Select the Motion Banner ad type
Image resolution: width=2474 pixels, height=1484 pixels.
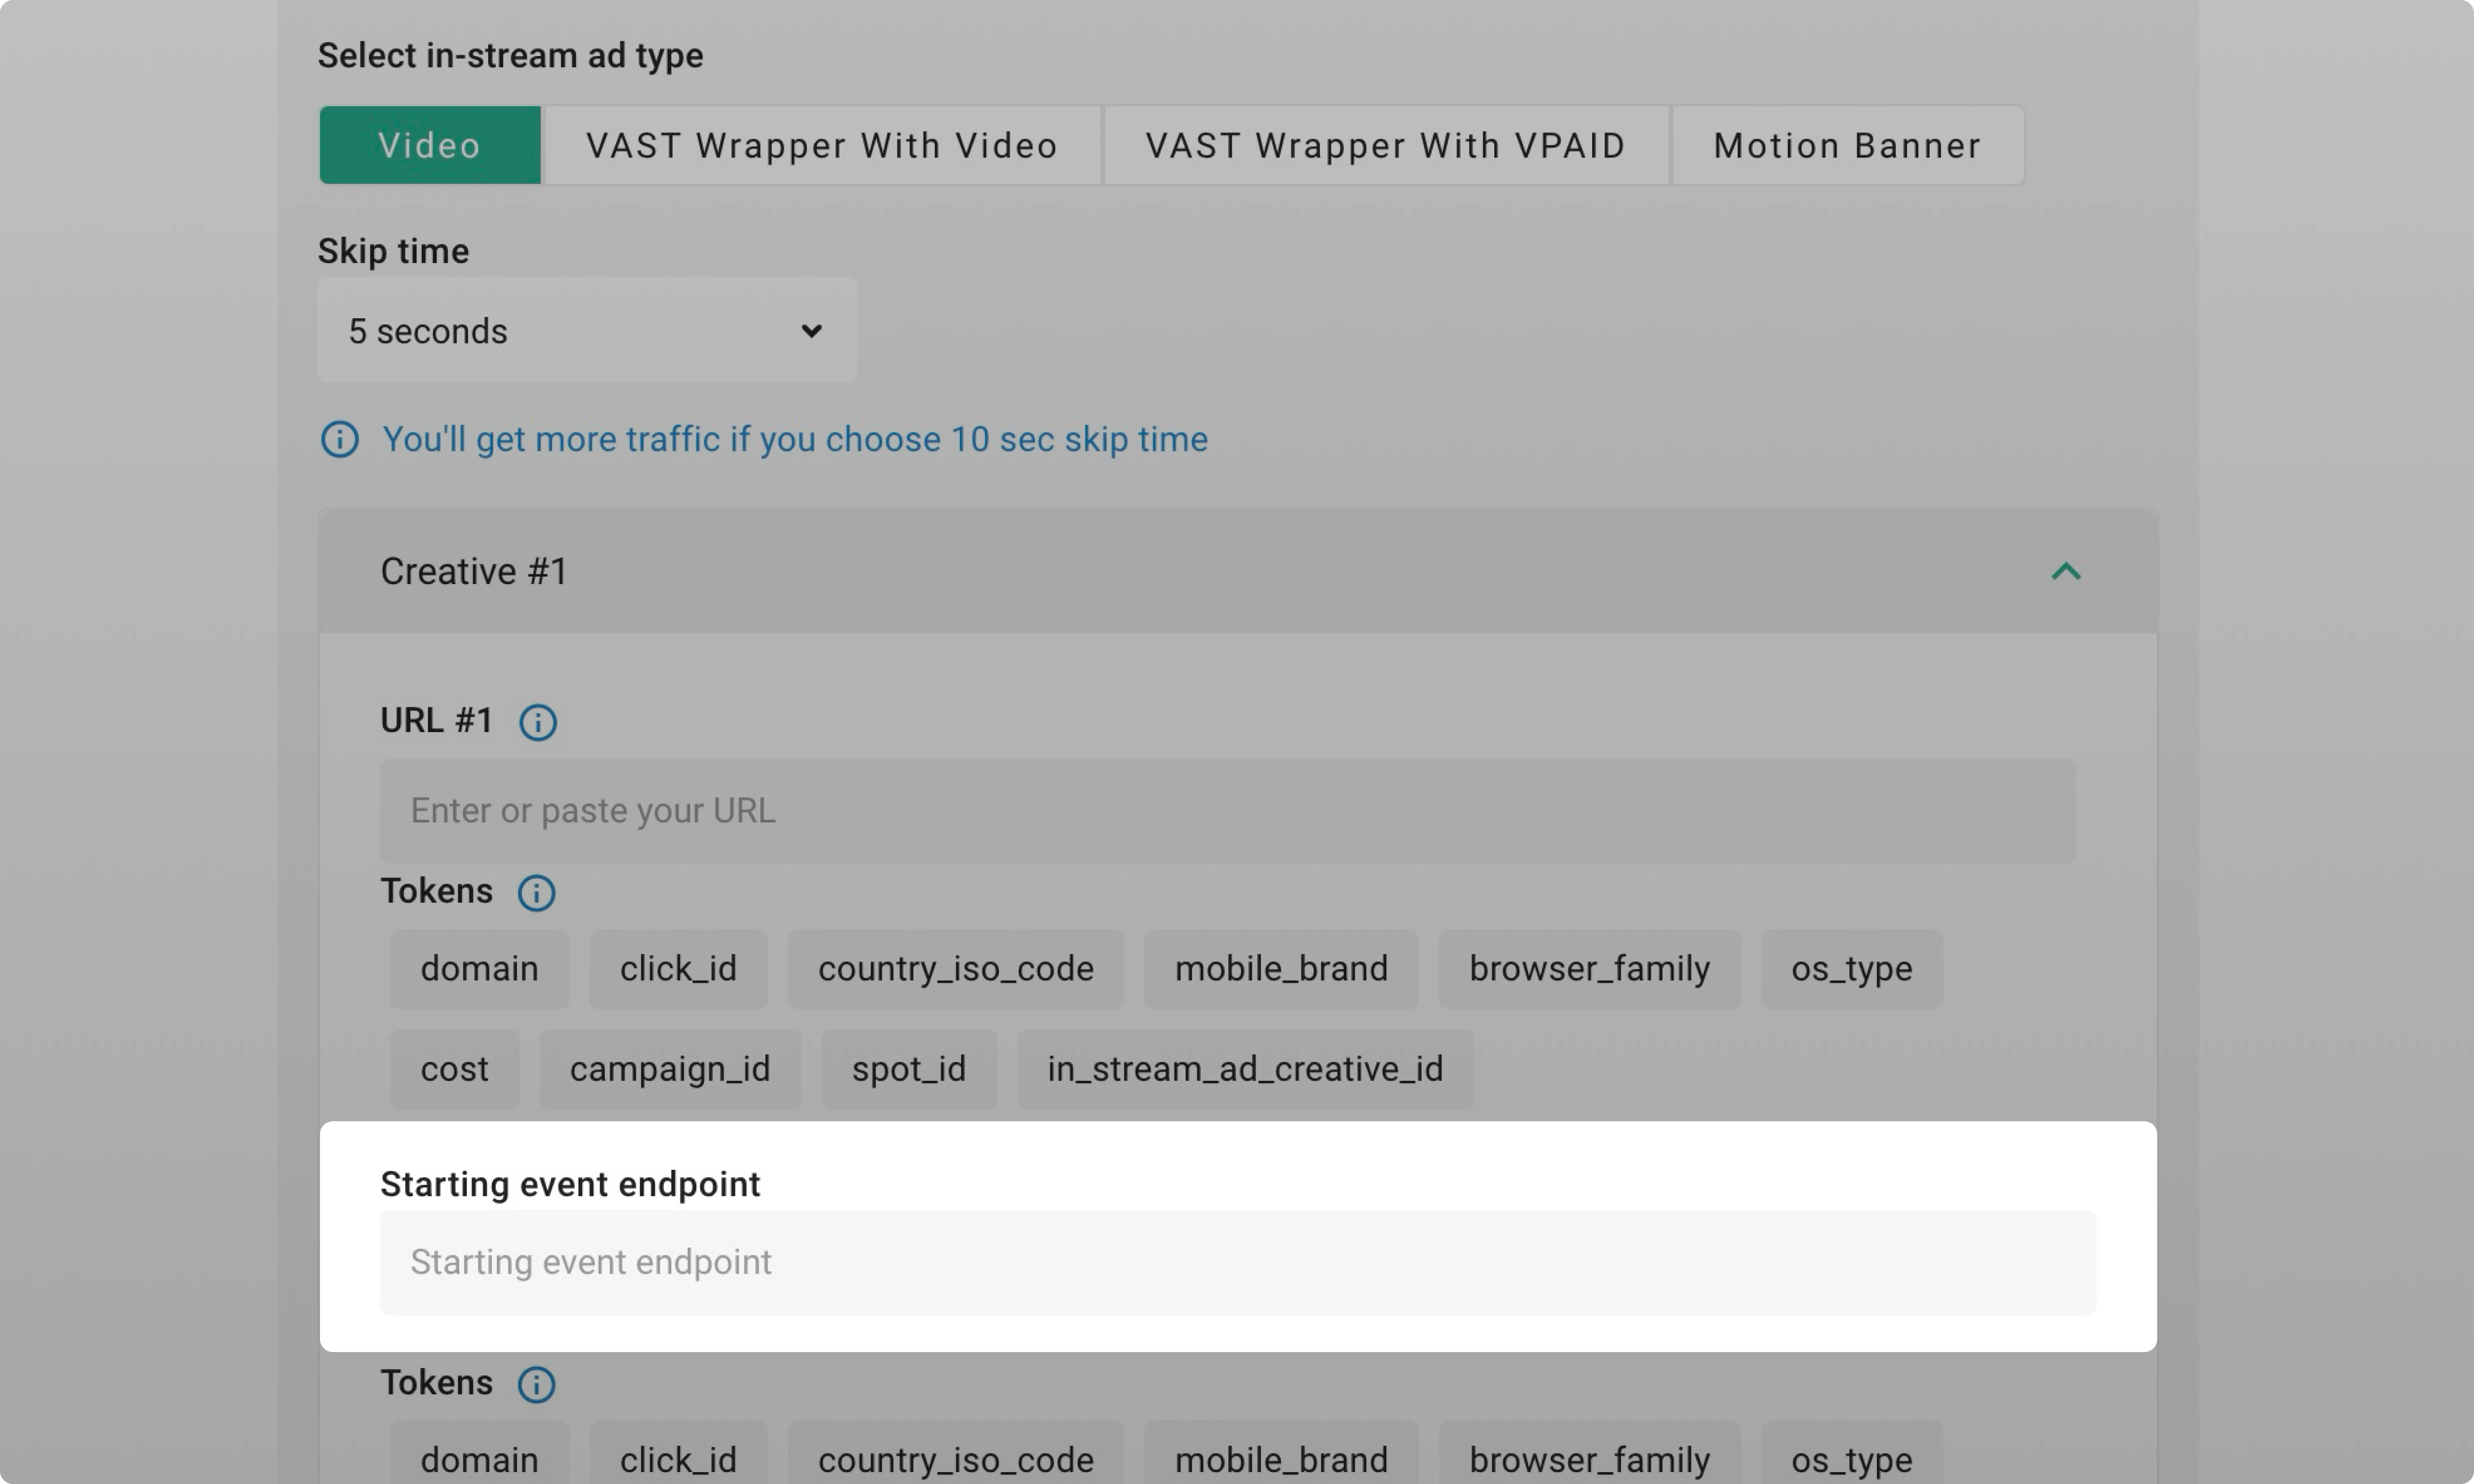tap(1846, 145)
